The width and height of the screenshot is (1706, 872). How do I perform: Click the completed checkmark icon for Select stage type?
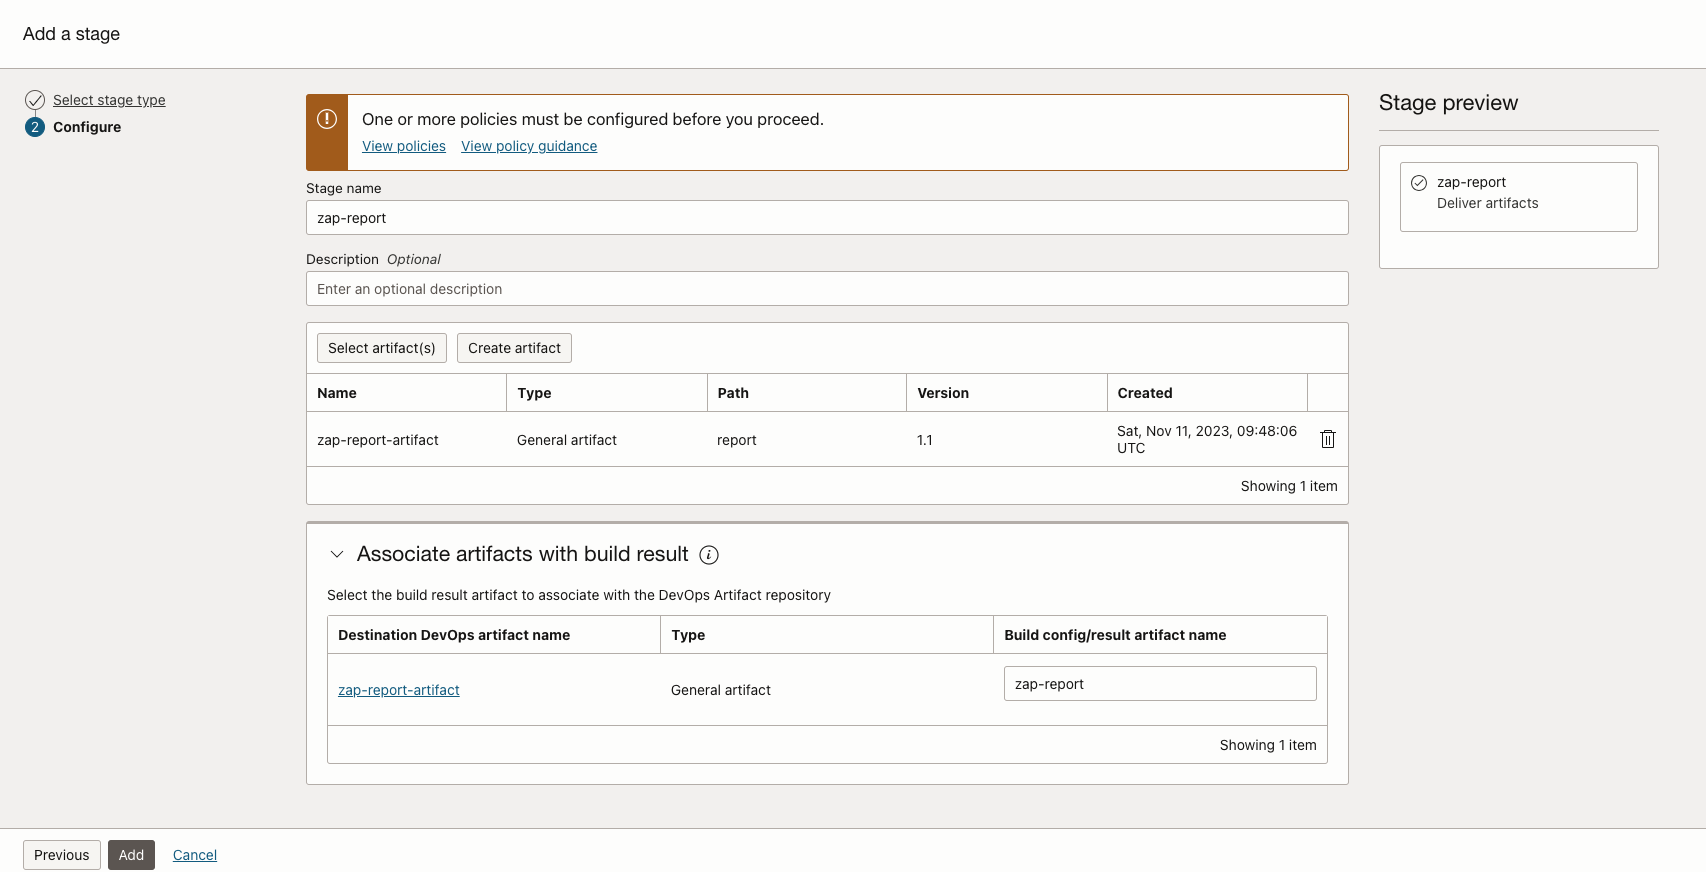[35, 100]
